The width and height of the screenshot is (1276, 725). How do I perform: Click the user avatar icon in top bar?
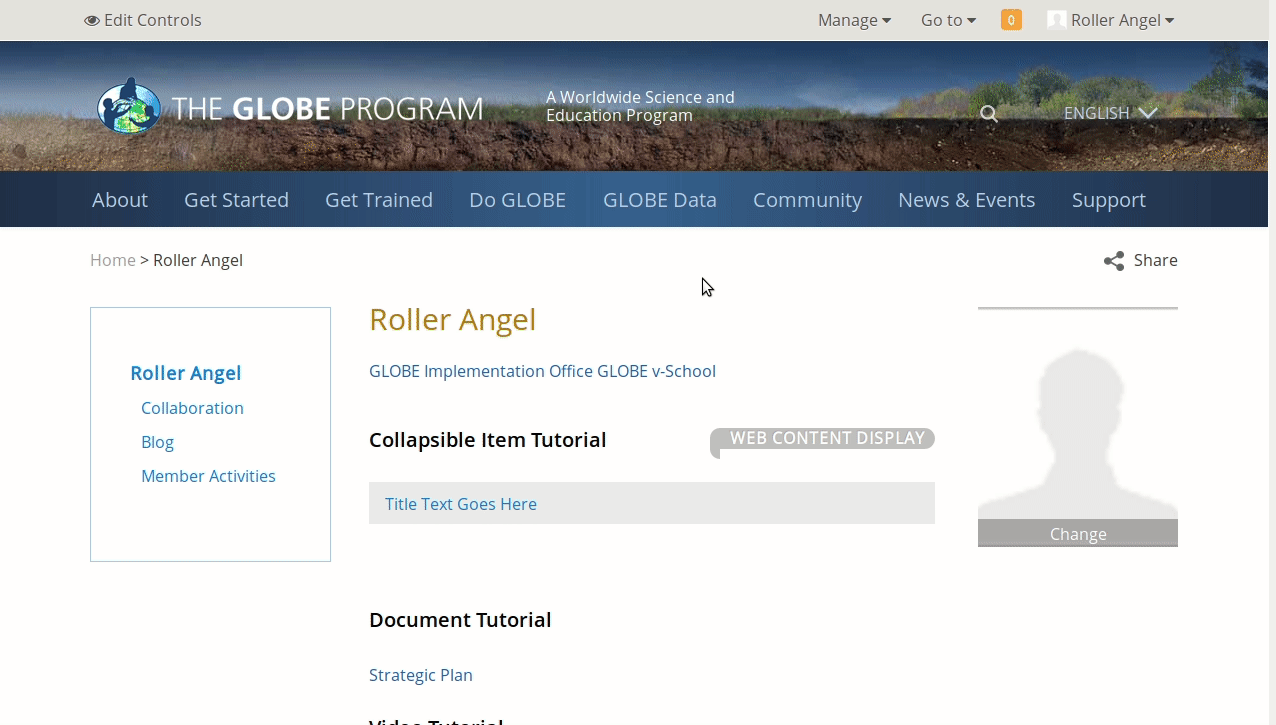point(1056,20)
